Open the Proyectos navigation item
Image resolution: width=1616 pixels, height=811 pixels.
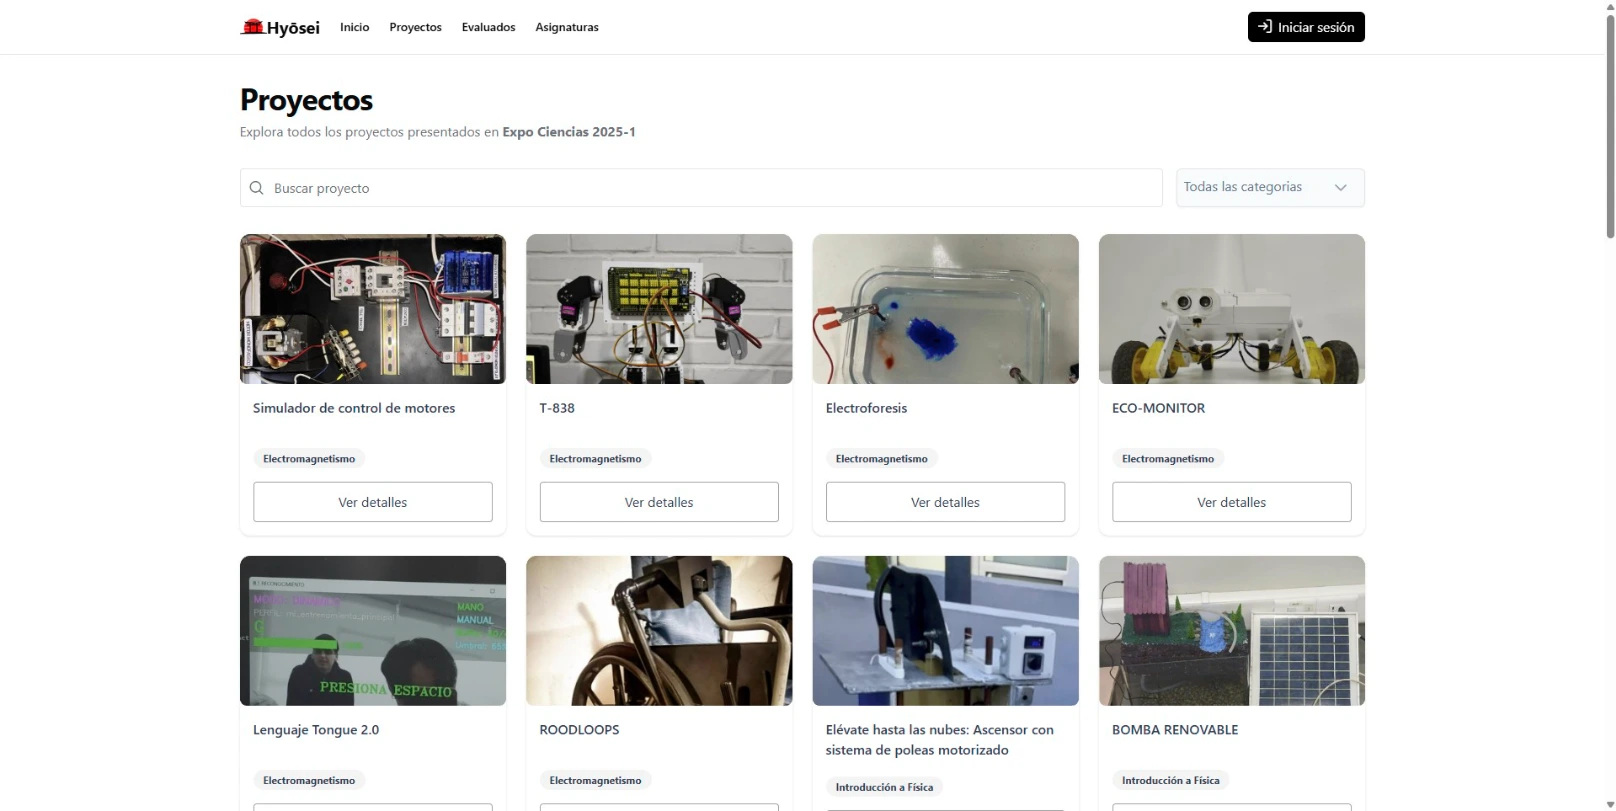(x=415, y=27)
